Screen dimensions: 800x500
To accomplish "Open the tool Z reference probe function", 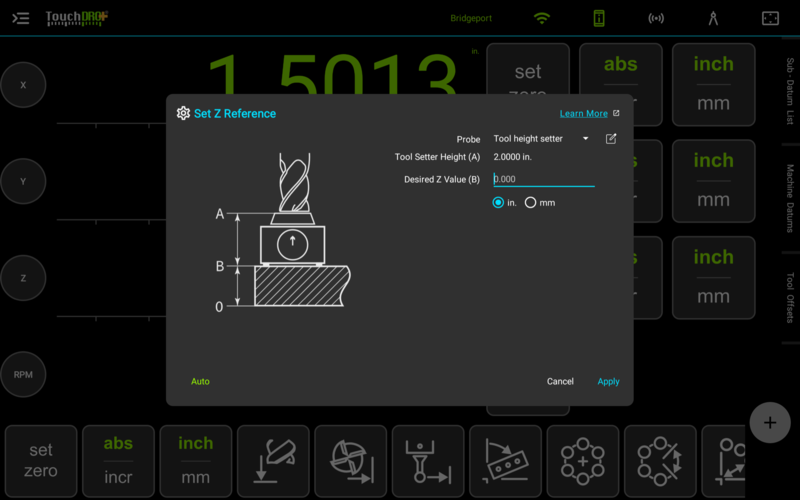I will click(x=273, y=461).
